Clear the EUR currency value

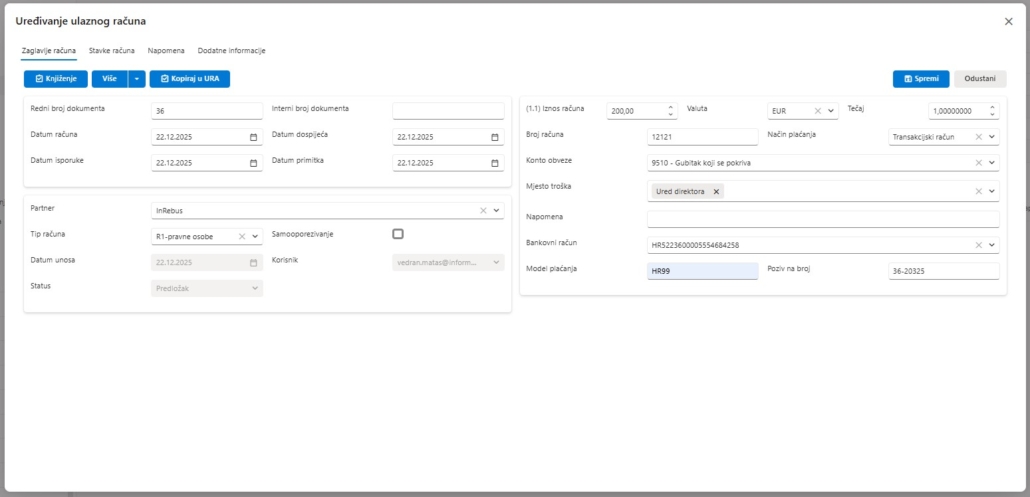click(x=817, y=111)
